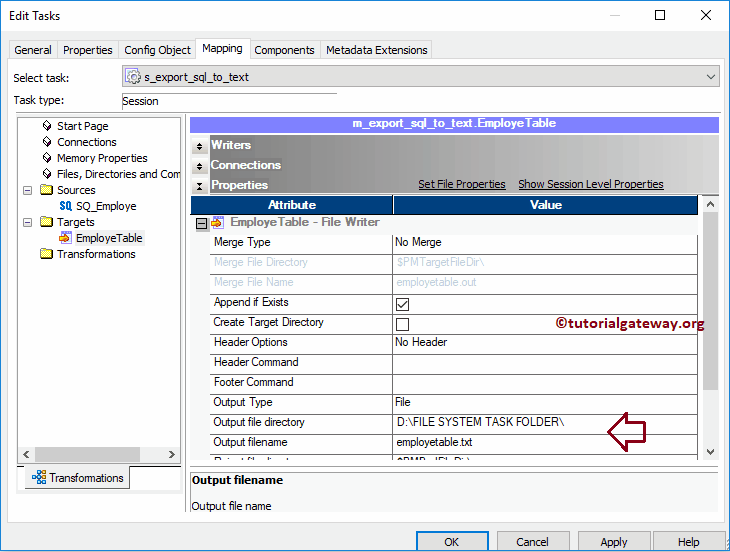Click the Transformations folder icon in tree
Screen dimensions: 730x552
tap(47, 254)
